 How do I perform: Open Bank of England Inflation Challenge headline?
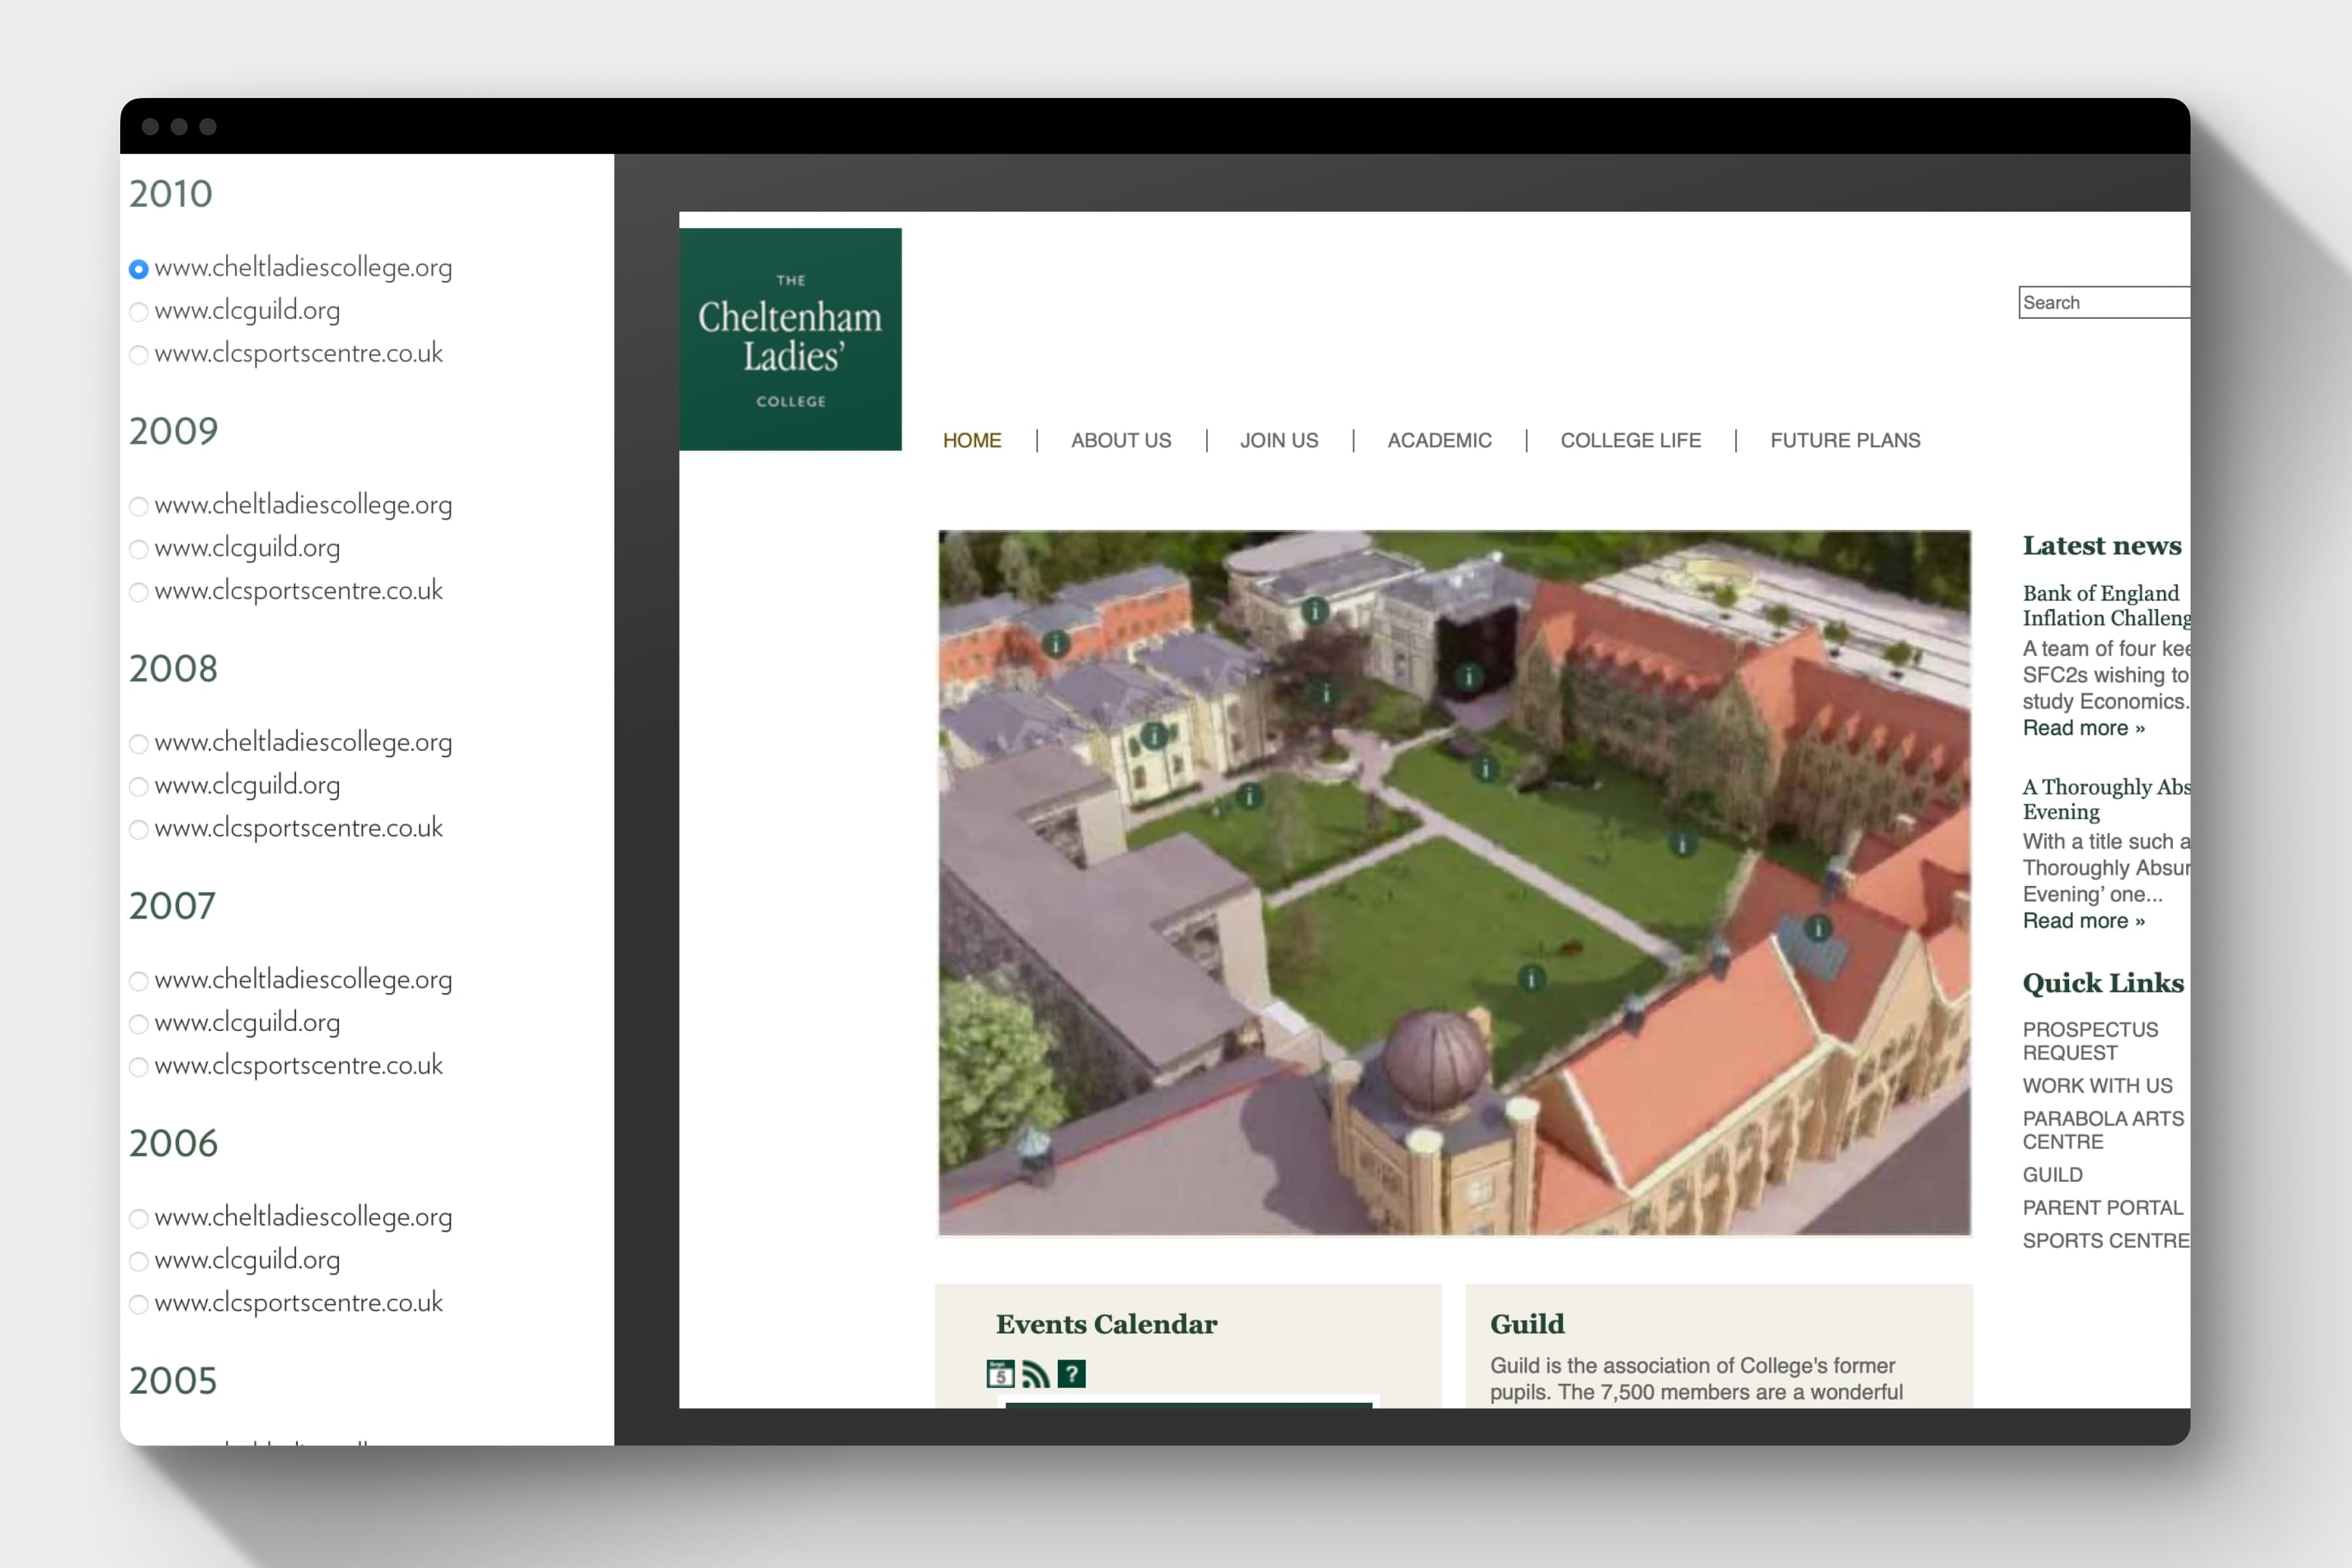[2106, 605]
